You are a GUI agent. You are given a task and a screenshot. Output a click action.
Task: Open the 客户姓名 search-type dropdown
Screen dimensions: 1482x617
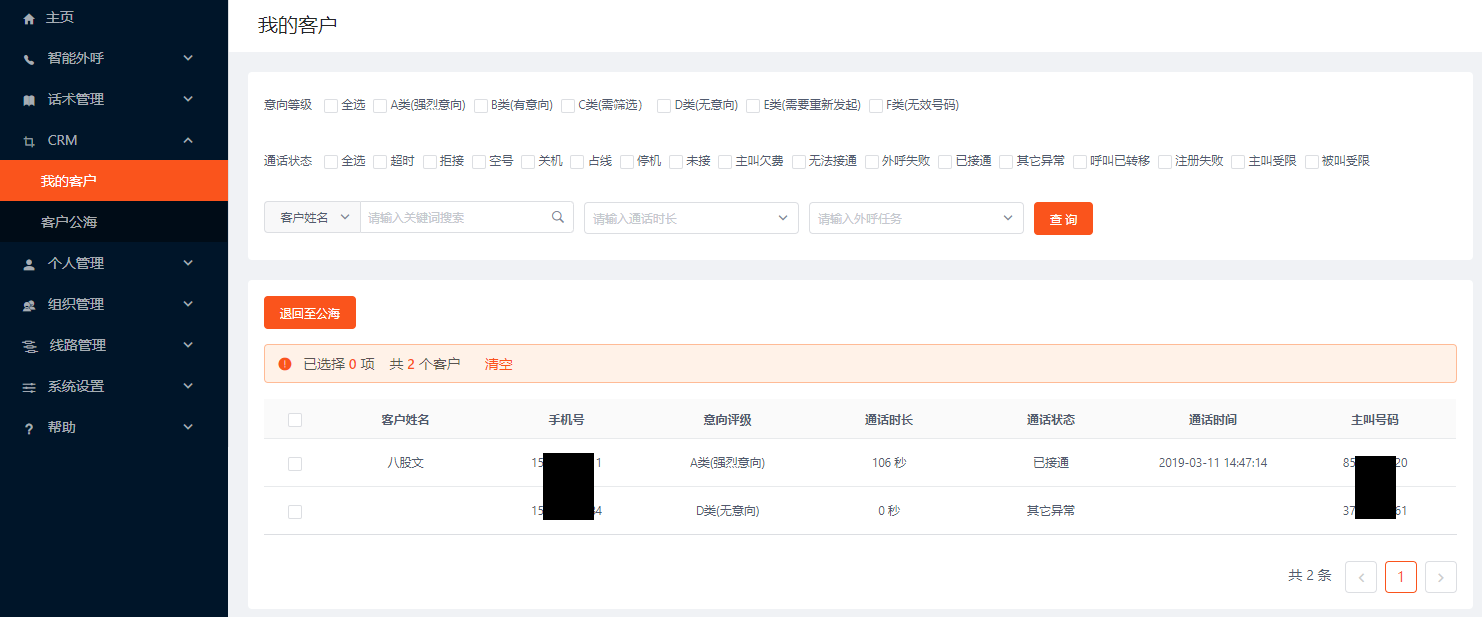[x=312, y=218]
